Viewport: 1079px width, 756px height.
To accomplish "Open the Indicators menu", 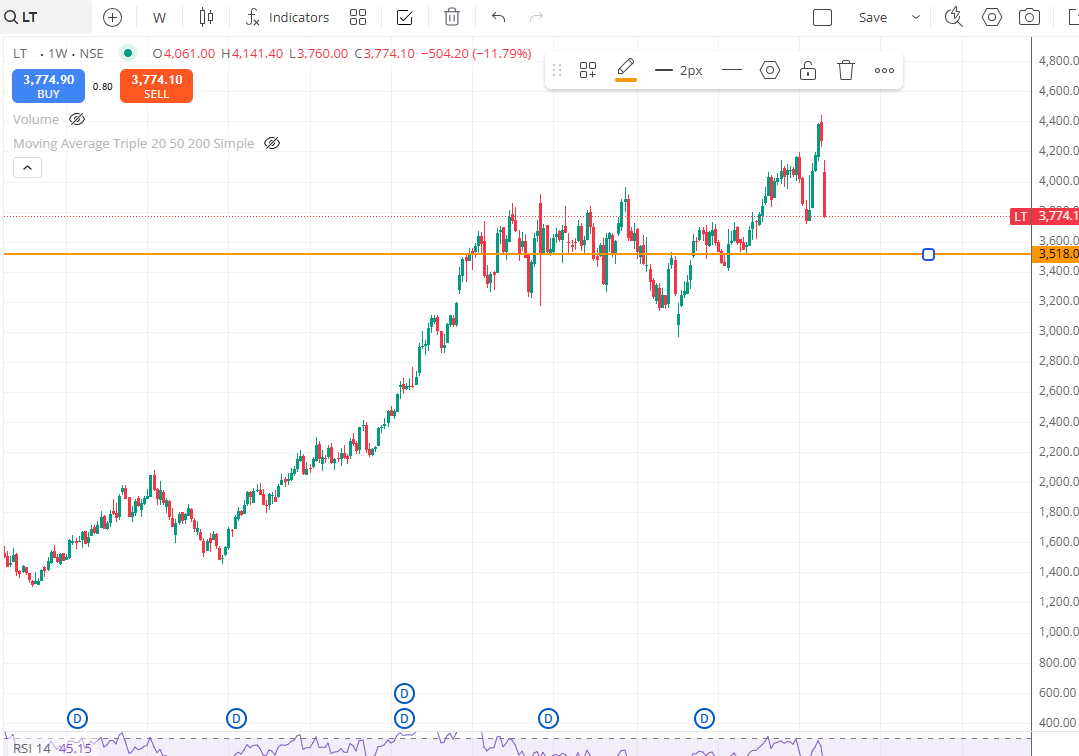I will [x=288, y=17].
